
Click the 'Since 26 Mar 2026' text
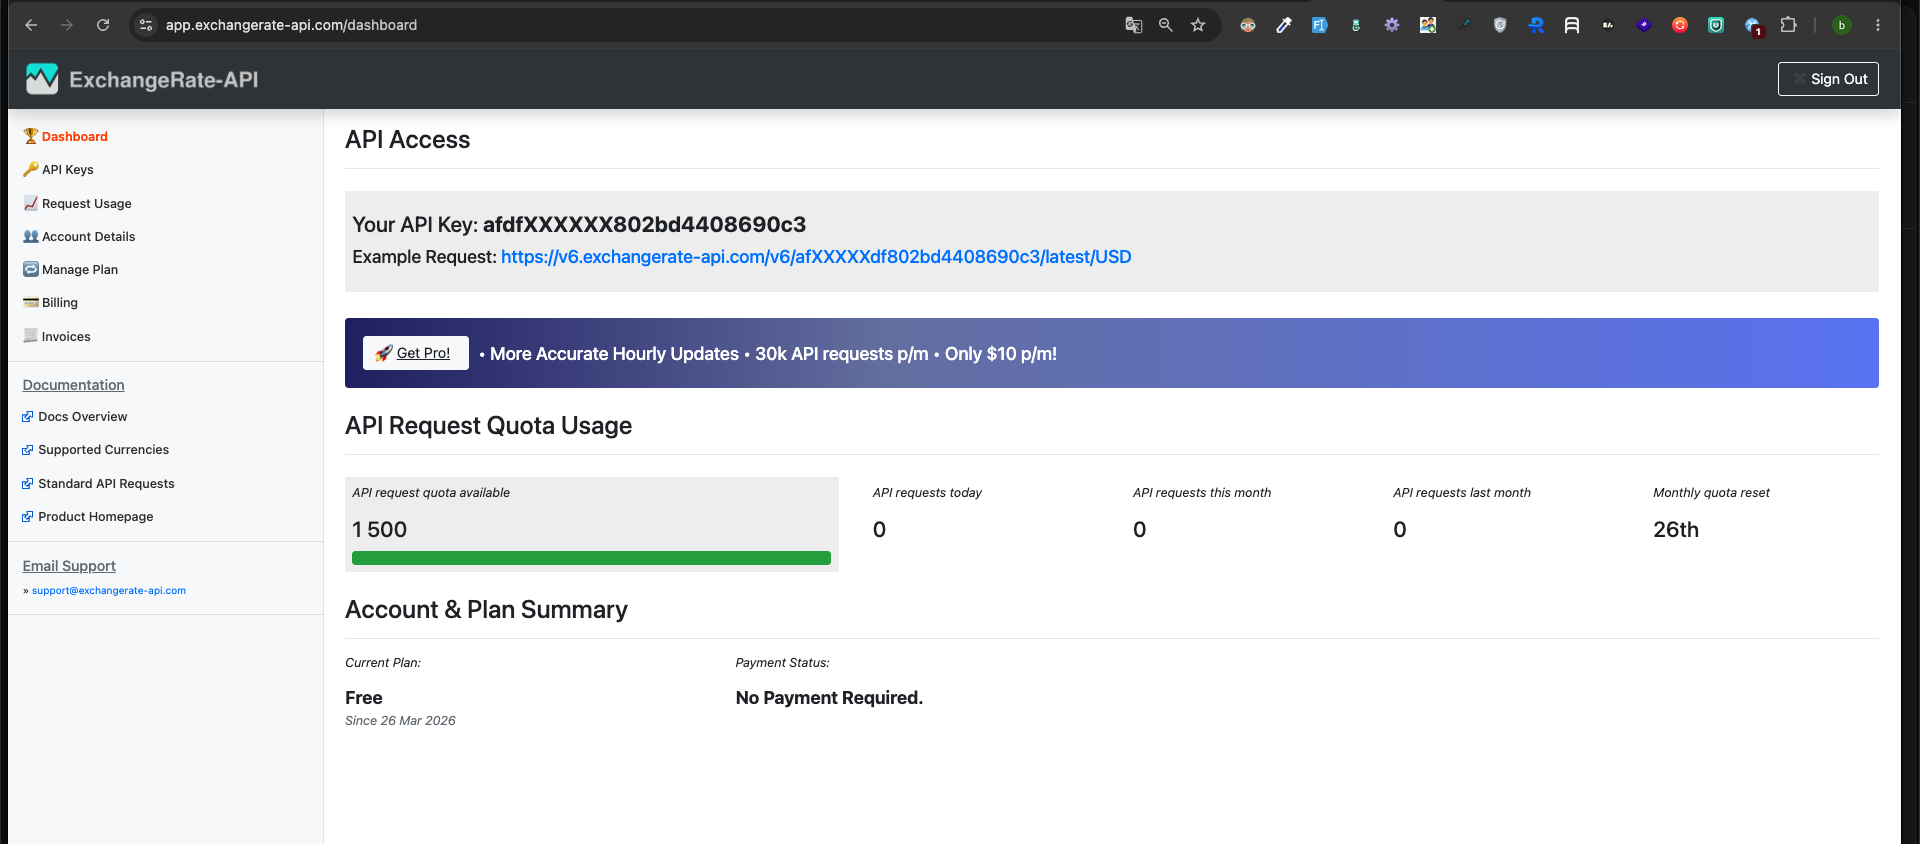click(x=400, y=721)
